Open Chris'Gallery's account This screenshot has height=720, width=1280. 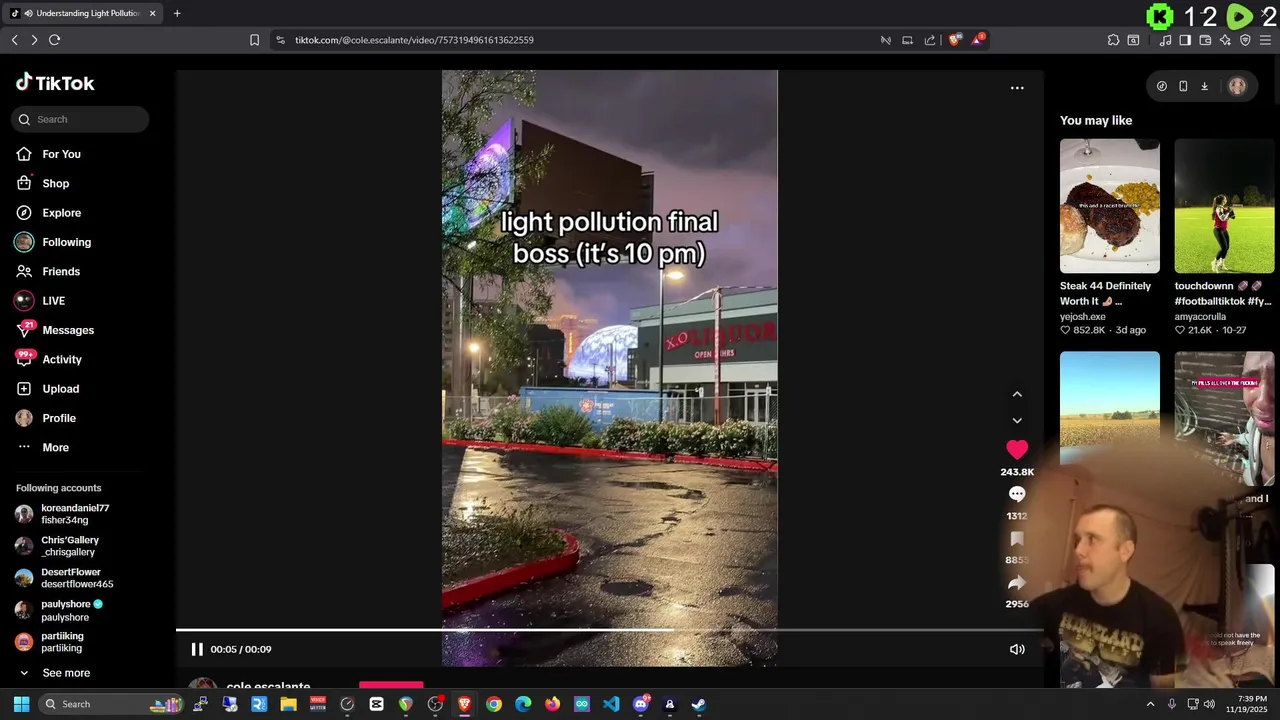coord(70,546)
